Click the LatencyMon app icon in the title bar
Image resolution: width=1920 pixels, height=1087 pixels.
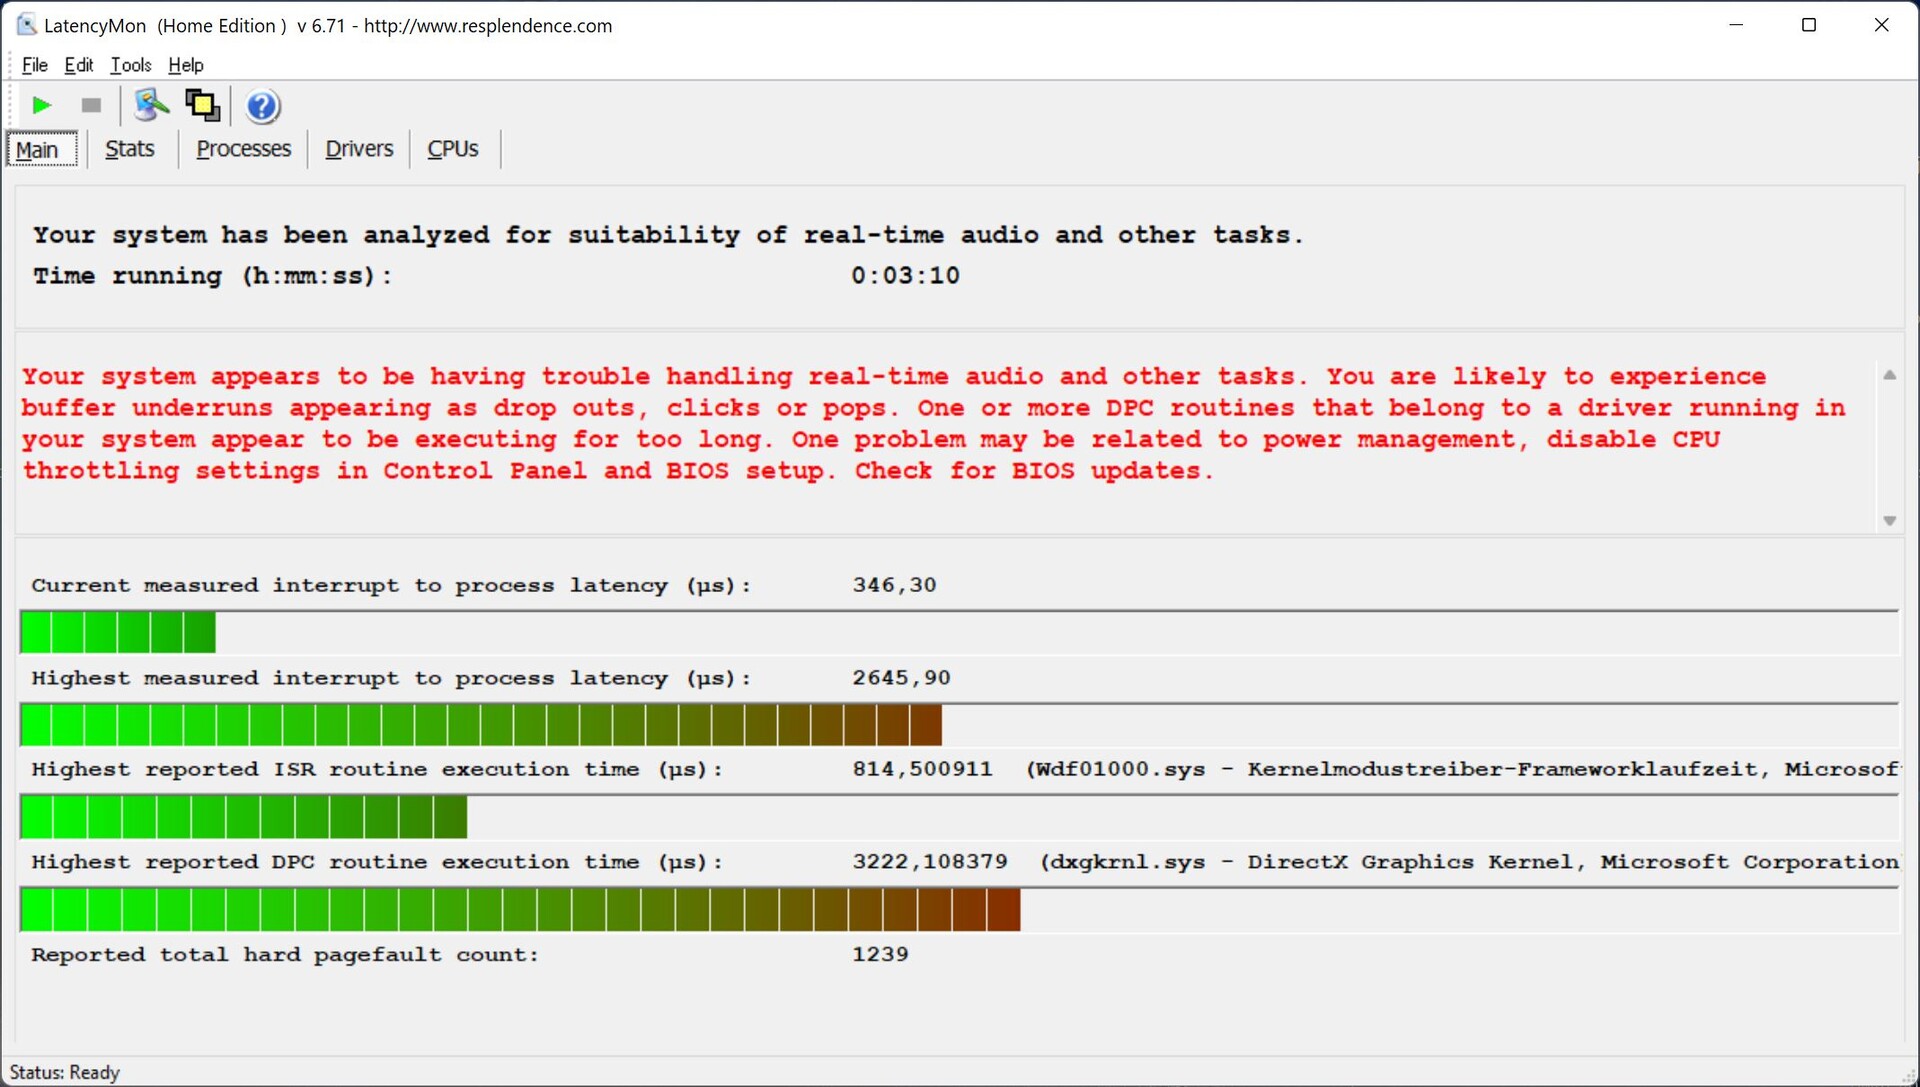tap(26, 25)
